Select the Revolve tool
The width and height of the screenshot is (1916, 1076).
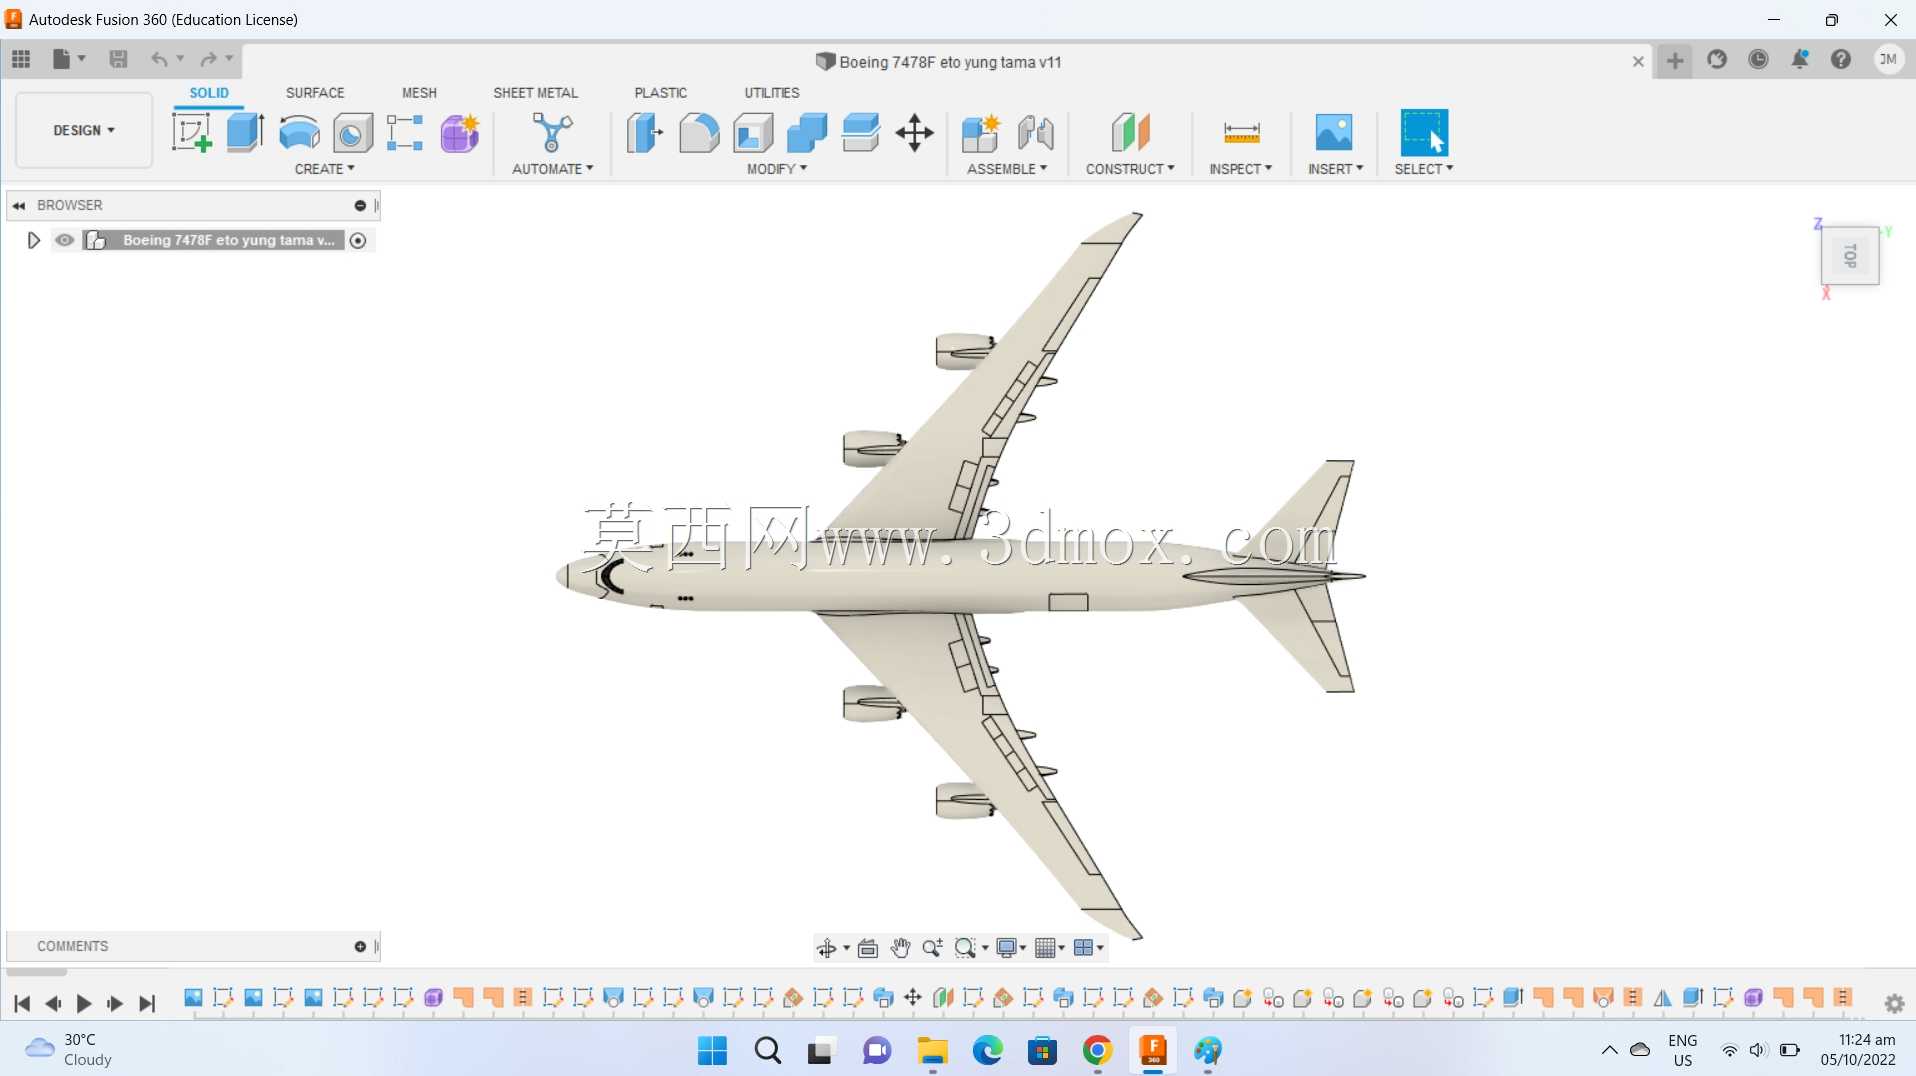pyautogui.click(x=299, y=132)
